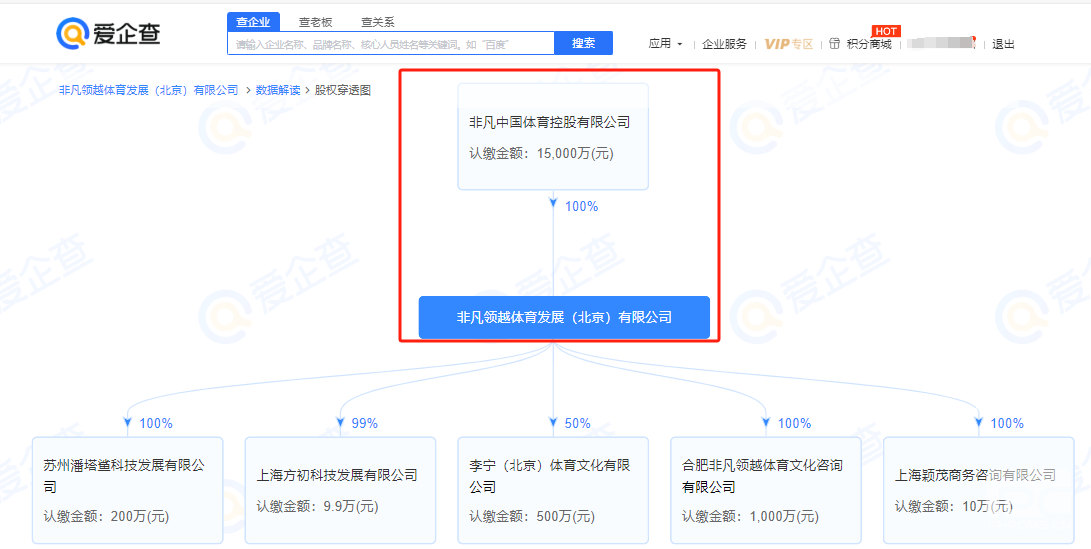Click the arrow above 上海颖茂商务咨询 node
Image resolution: width=1091 pixels, height=549 pixels.
pyautogui.click(x=979, y=423)
